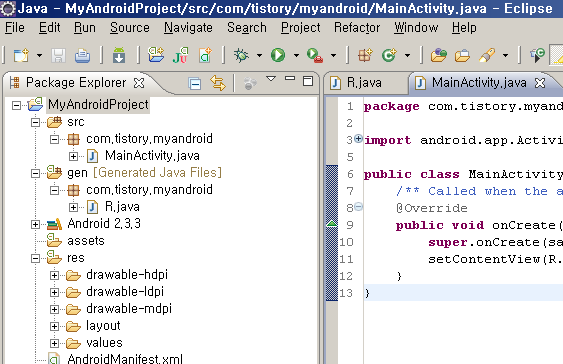
Task: Collapse the res folder node
Action: 35,258
